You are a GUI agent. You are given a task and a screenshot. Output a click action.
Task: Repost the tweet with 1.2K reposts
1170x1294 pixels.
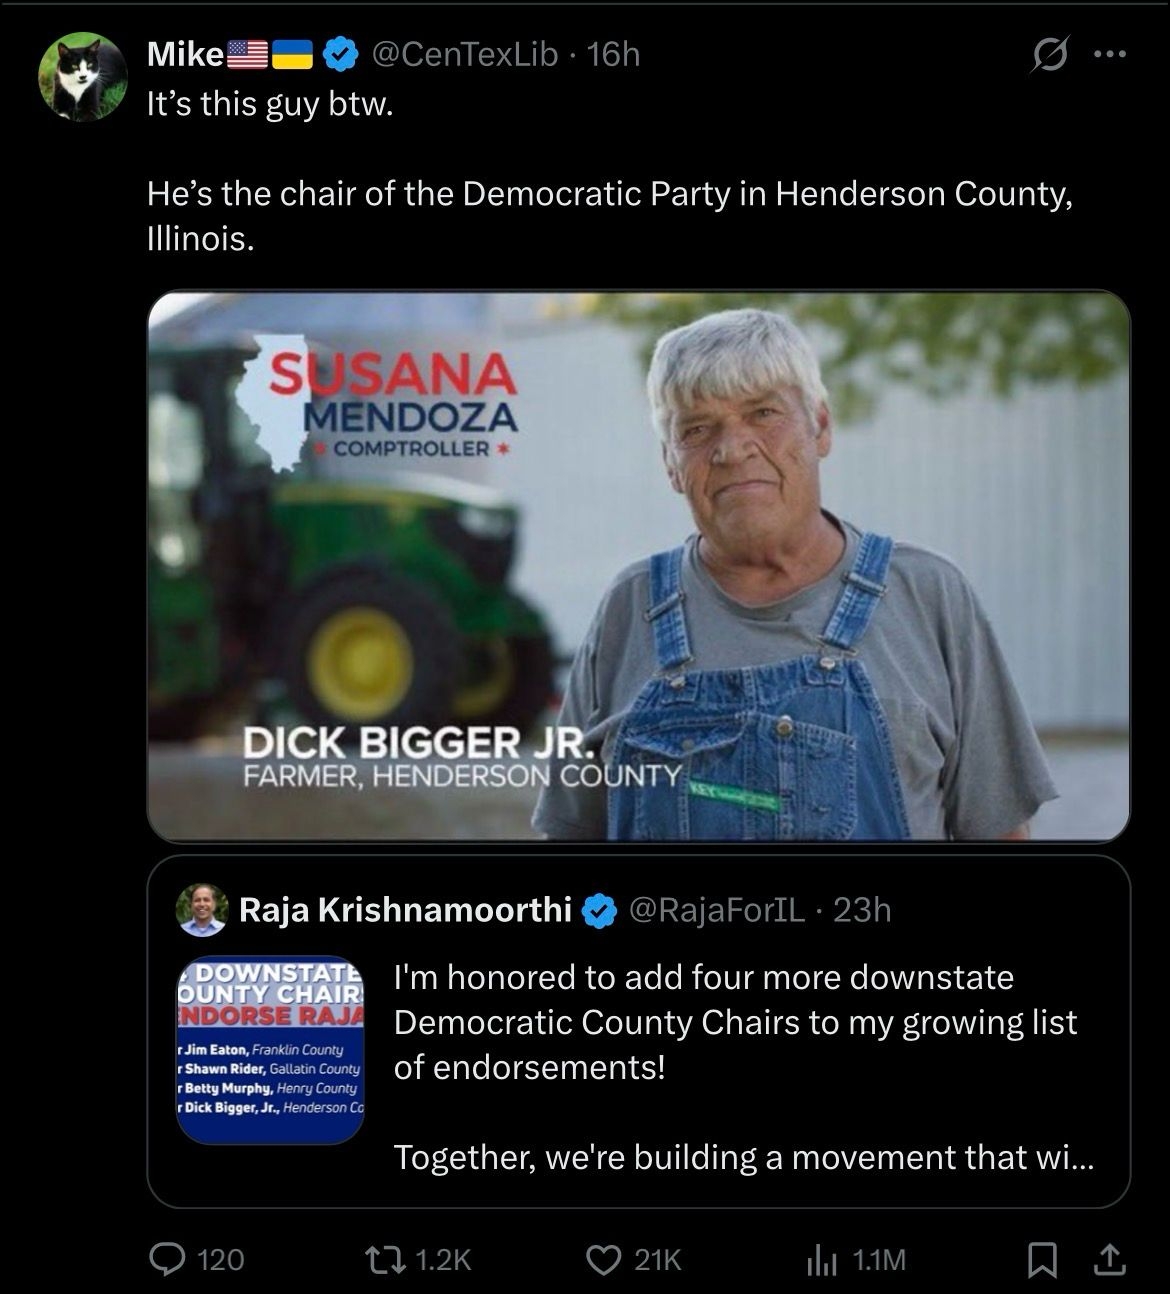416,1260
